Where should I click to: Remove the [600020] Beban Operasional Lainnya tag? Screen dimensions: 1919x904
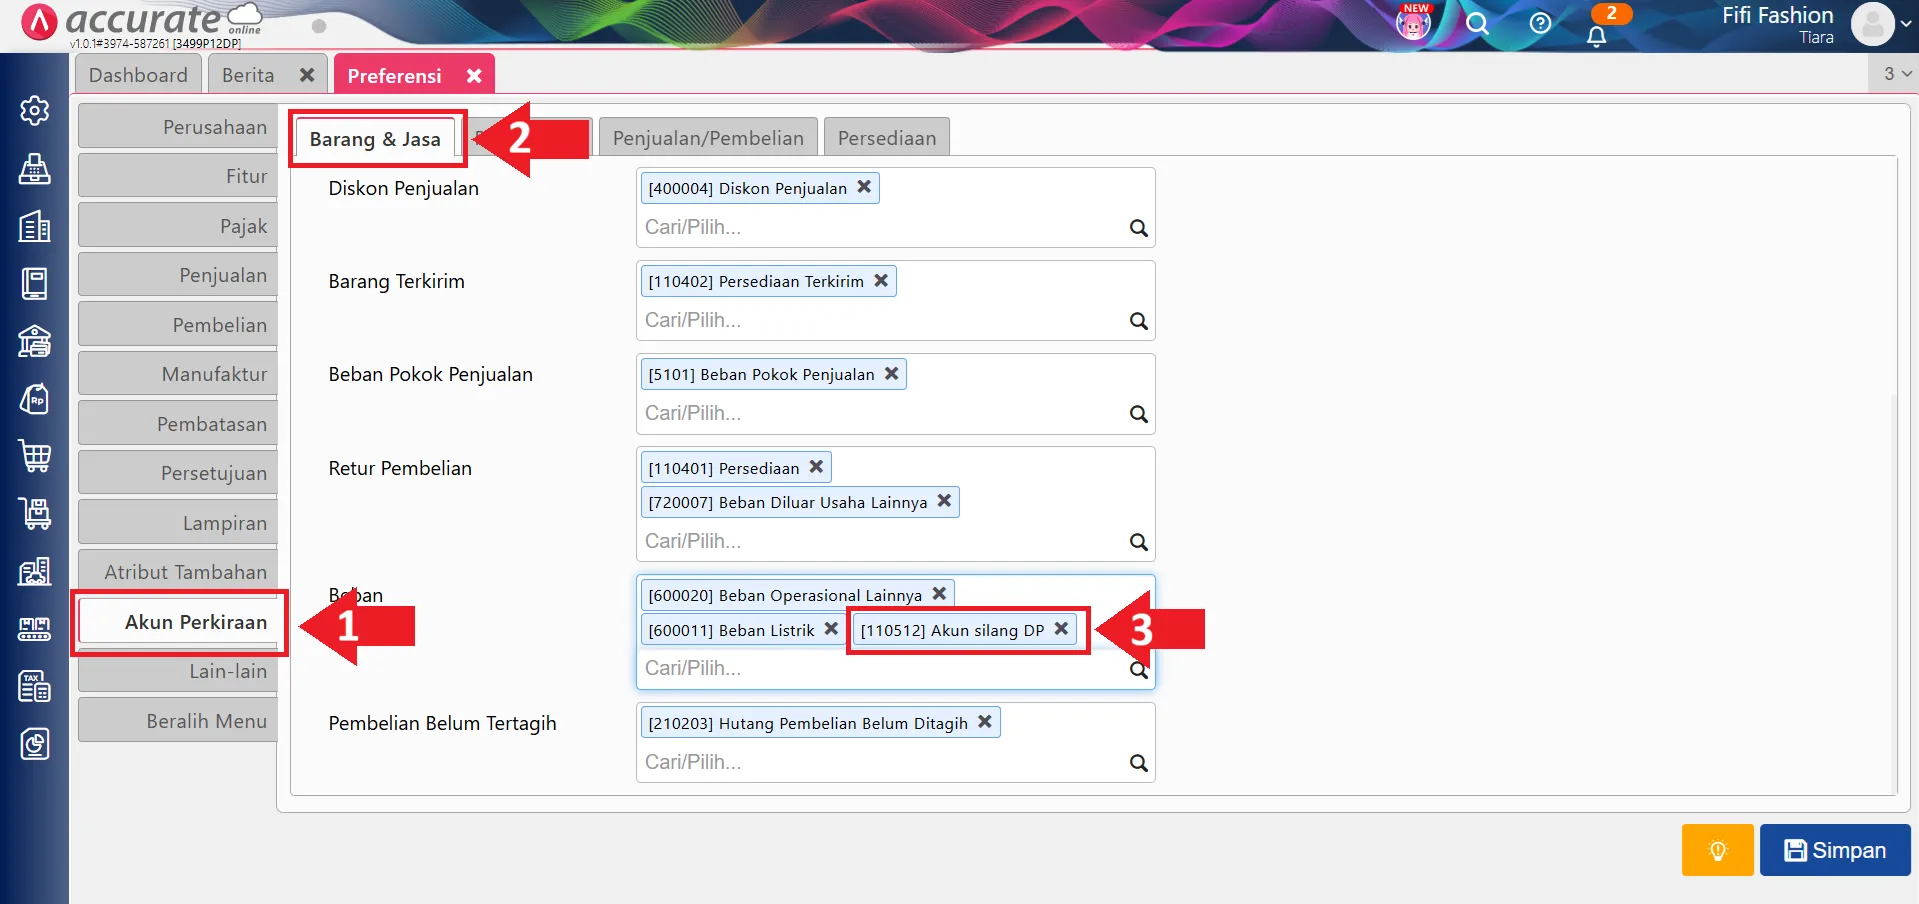tap(939, 594)
